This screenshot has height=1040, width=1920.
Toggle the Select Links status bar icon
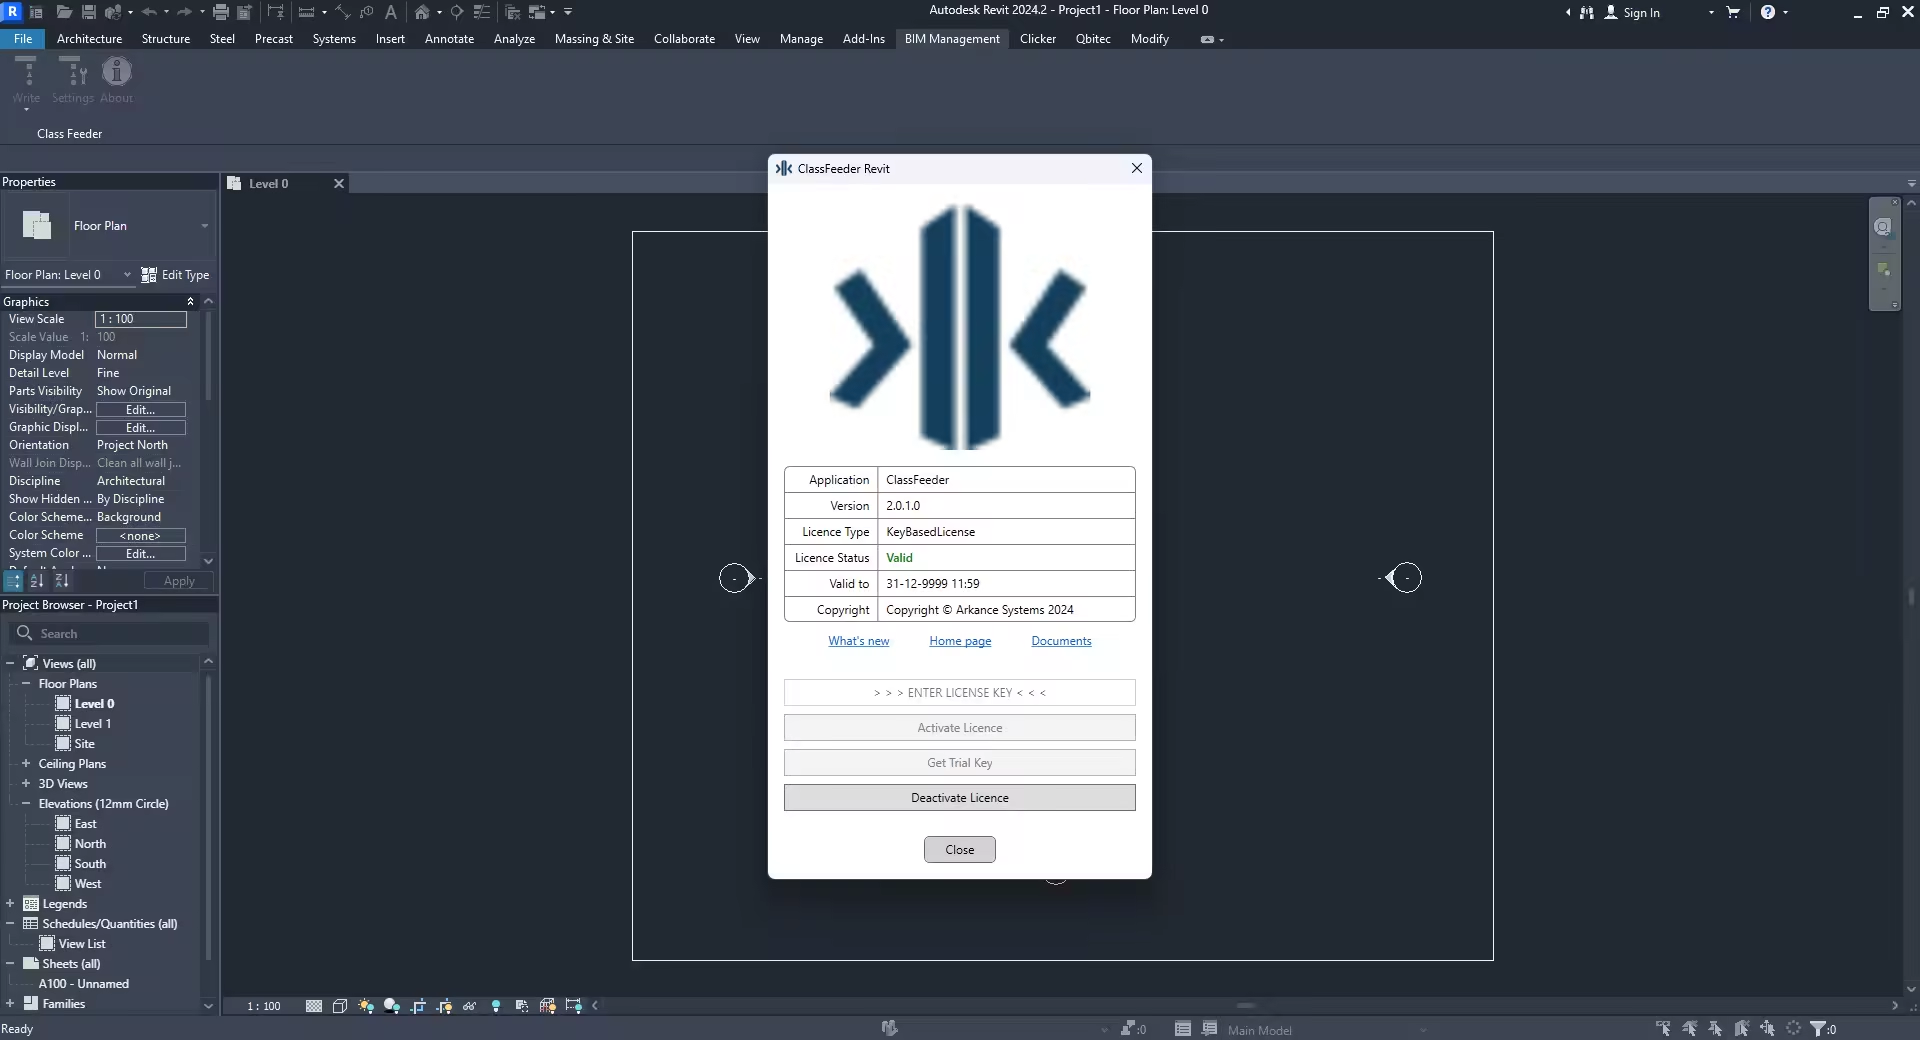pyautogui.click(x=1663, y=1028)
